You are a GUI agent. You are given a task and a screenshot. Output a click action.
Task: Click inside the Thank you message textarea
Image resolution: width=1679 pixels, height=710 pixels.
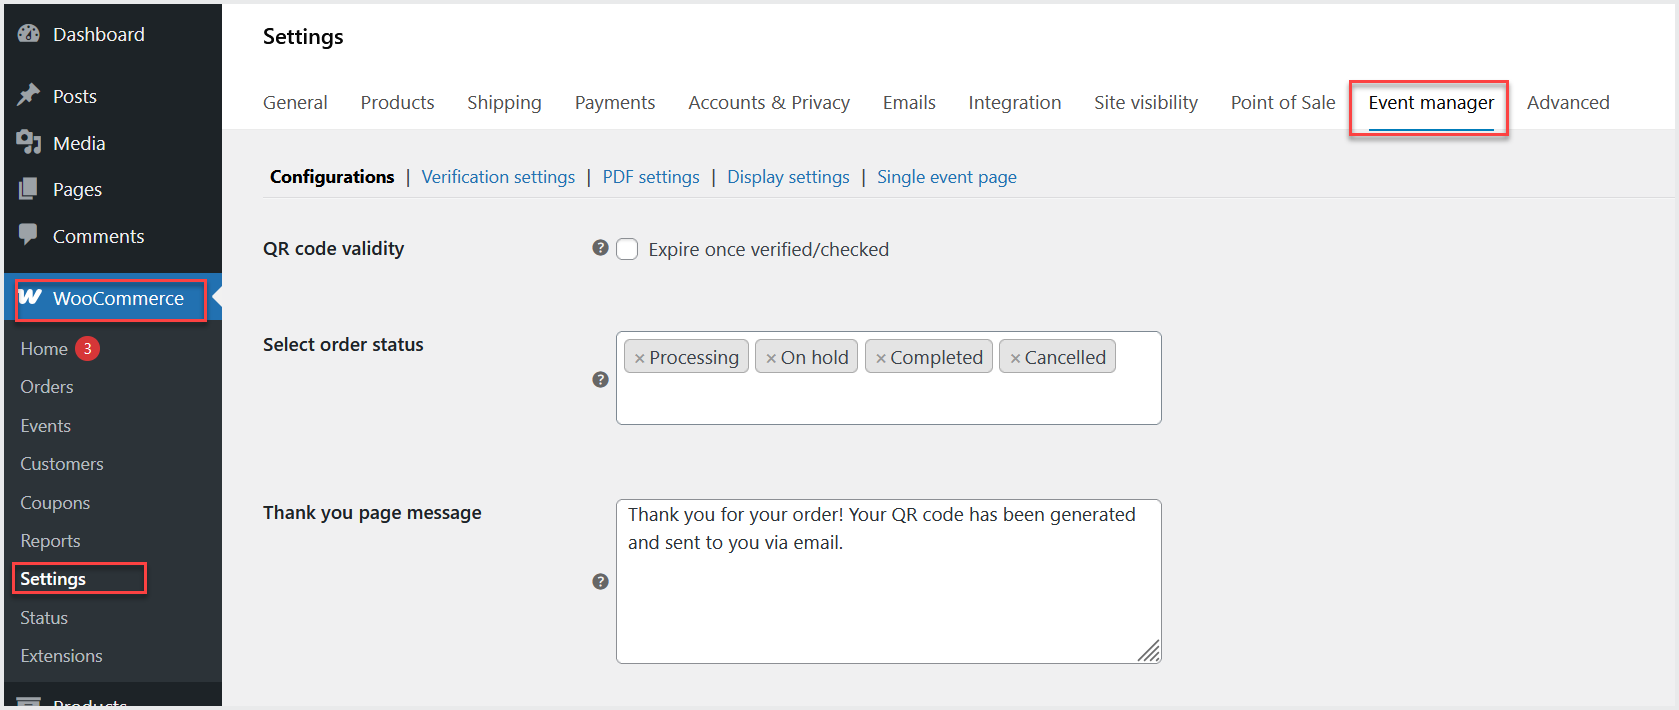(888, 600)
